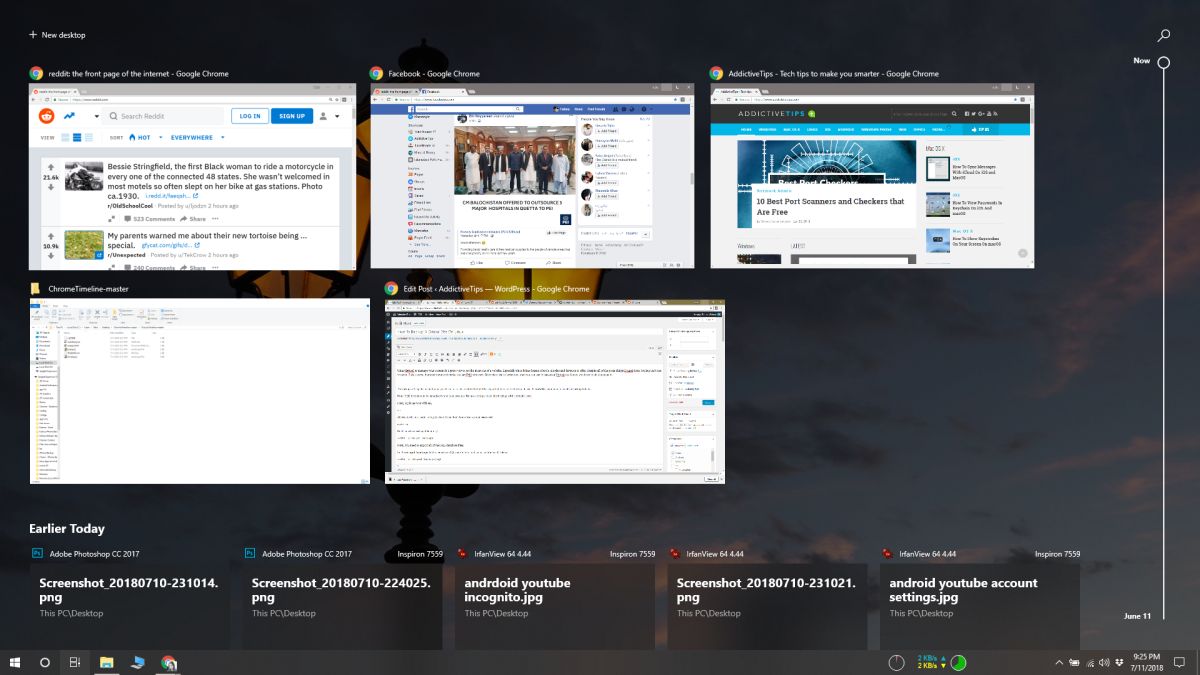Click the Chrome icon beside the Facebook title
Image resolution: width=1200 pixels, height=675 pixels.
click(x=377, y=73)
